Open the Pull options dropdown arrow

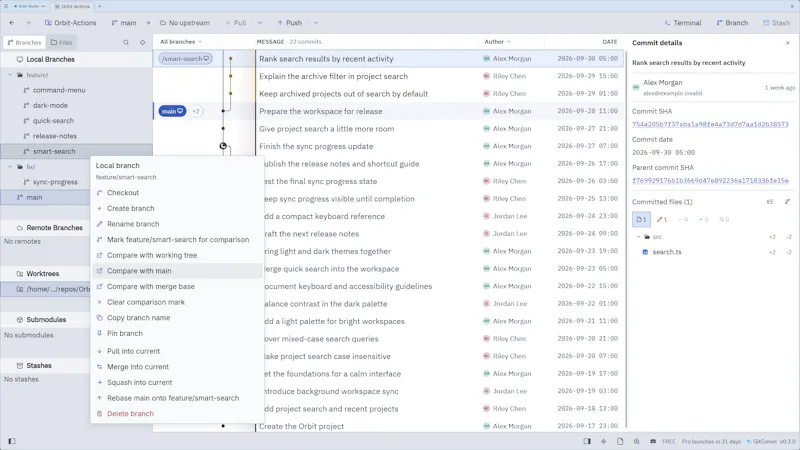[260, 23]
